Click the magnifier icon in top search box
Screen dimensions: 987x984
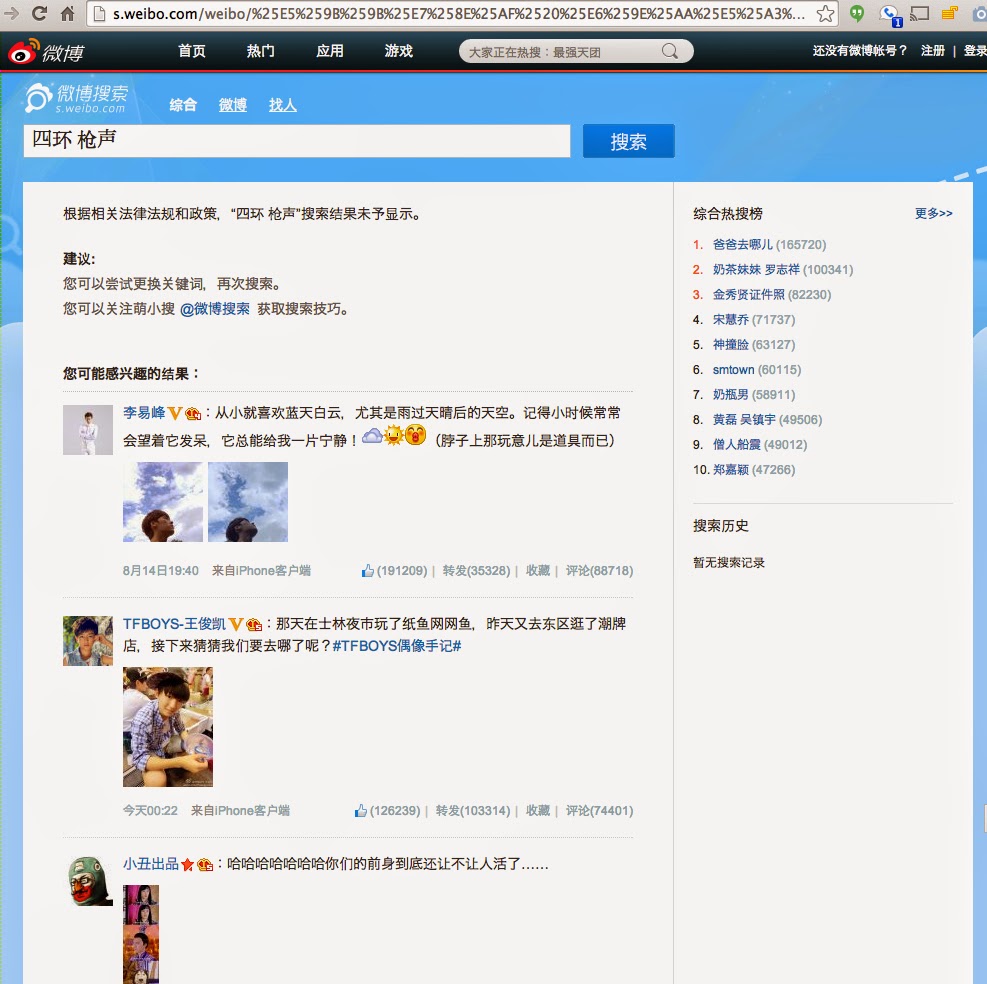coord(670,51)
